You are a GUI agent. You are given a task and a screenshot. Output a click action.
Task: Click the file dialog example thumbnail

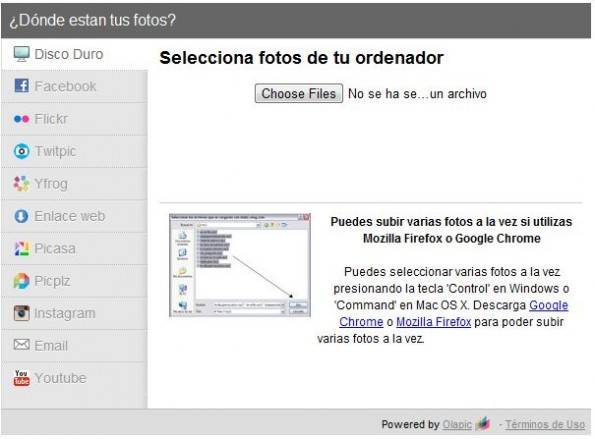point(240,265)
